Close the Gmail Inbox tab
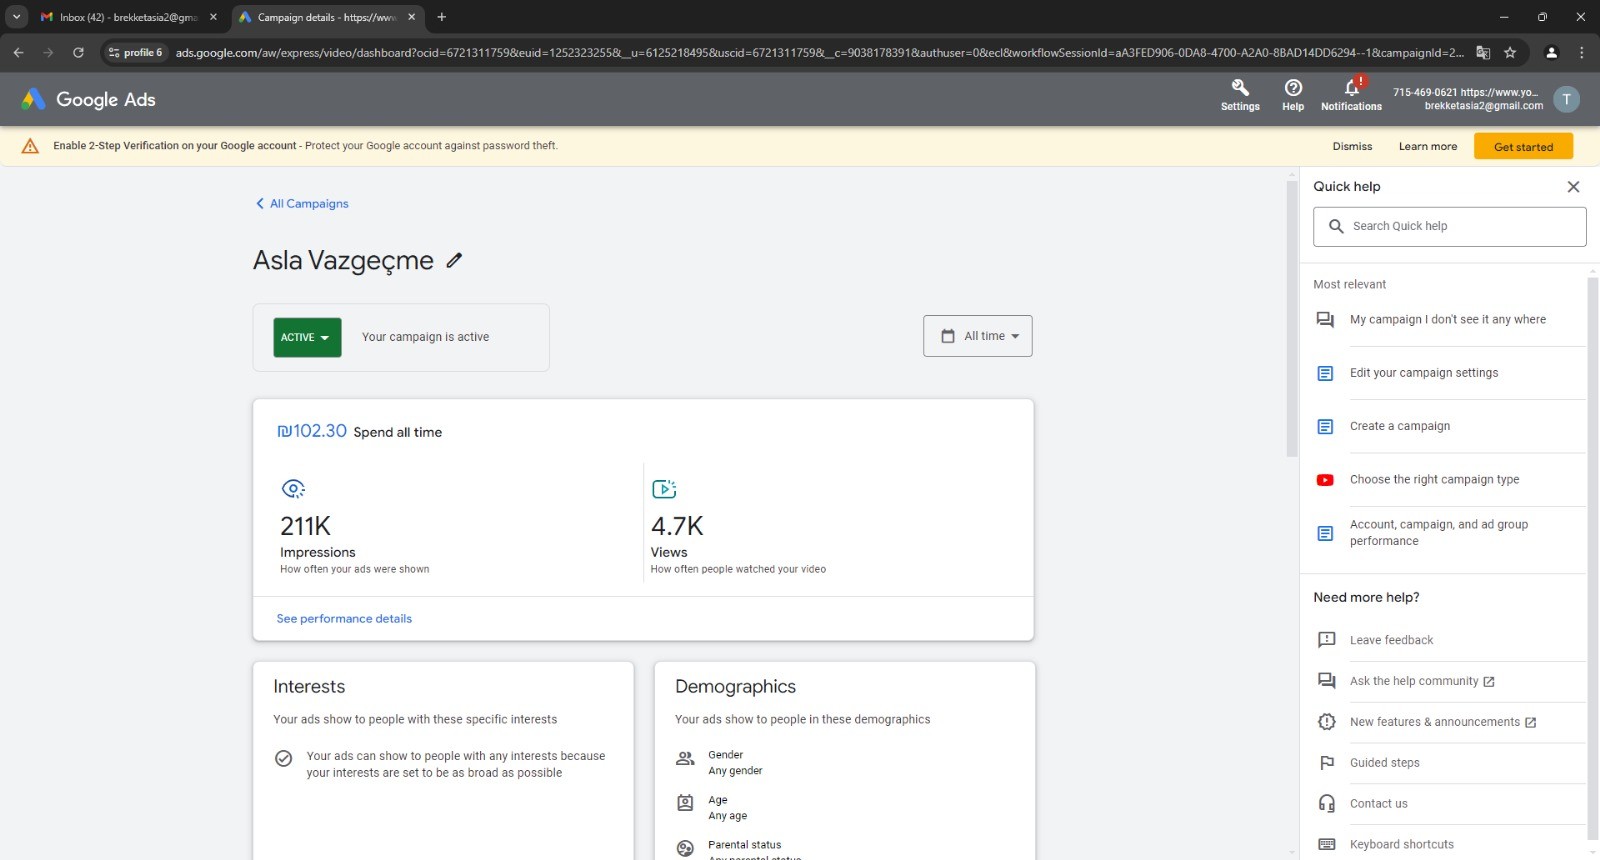Viewport: 1600px width, 860px height. coord(213,17)
